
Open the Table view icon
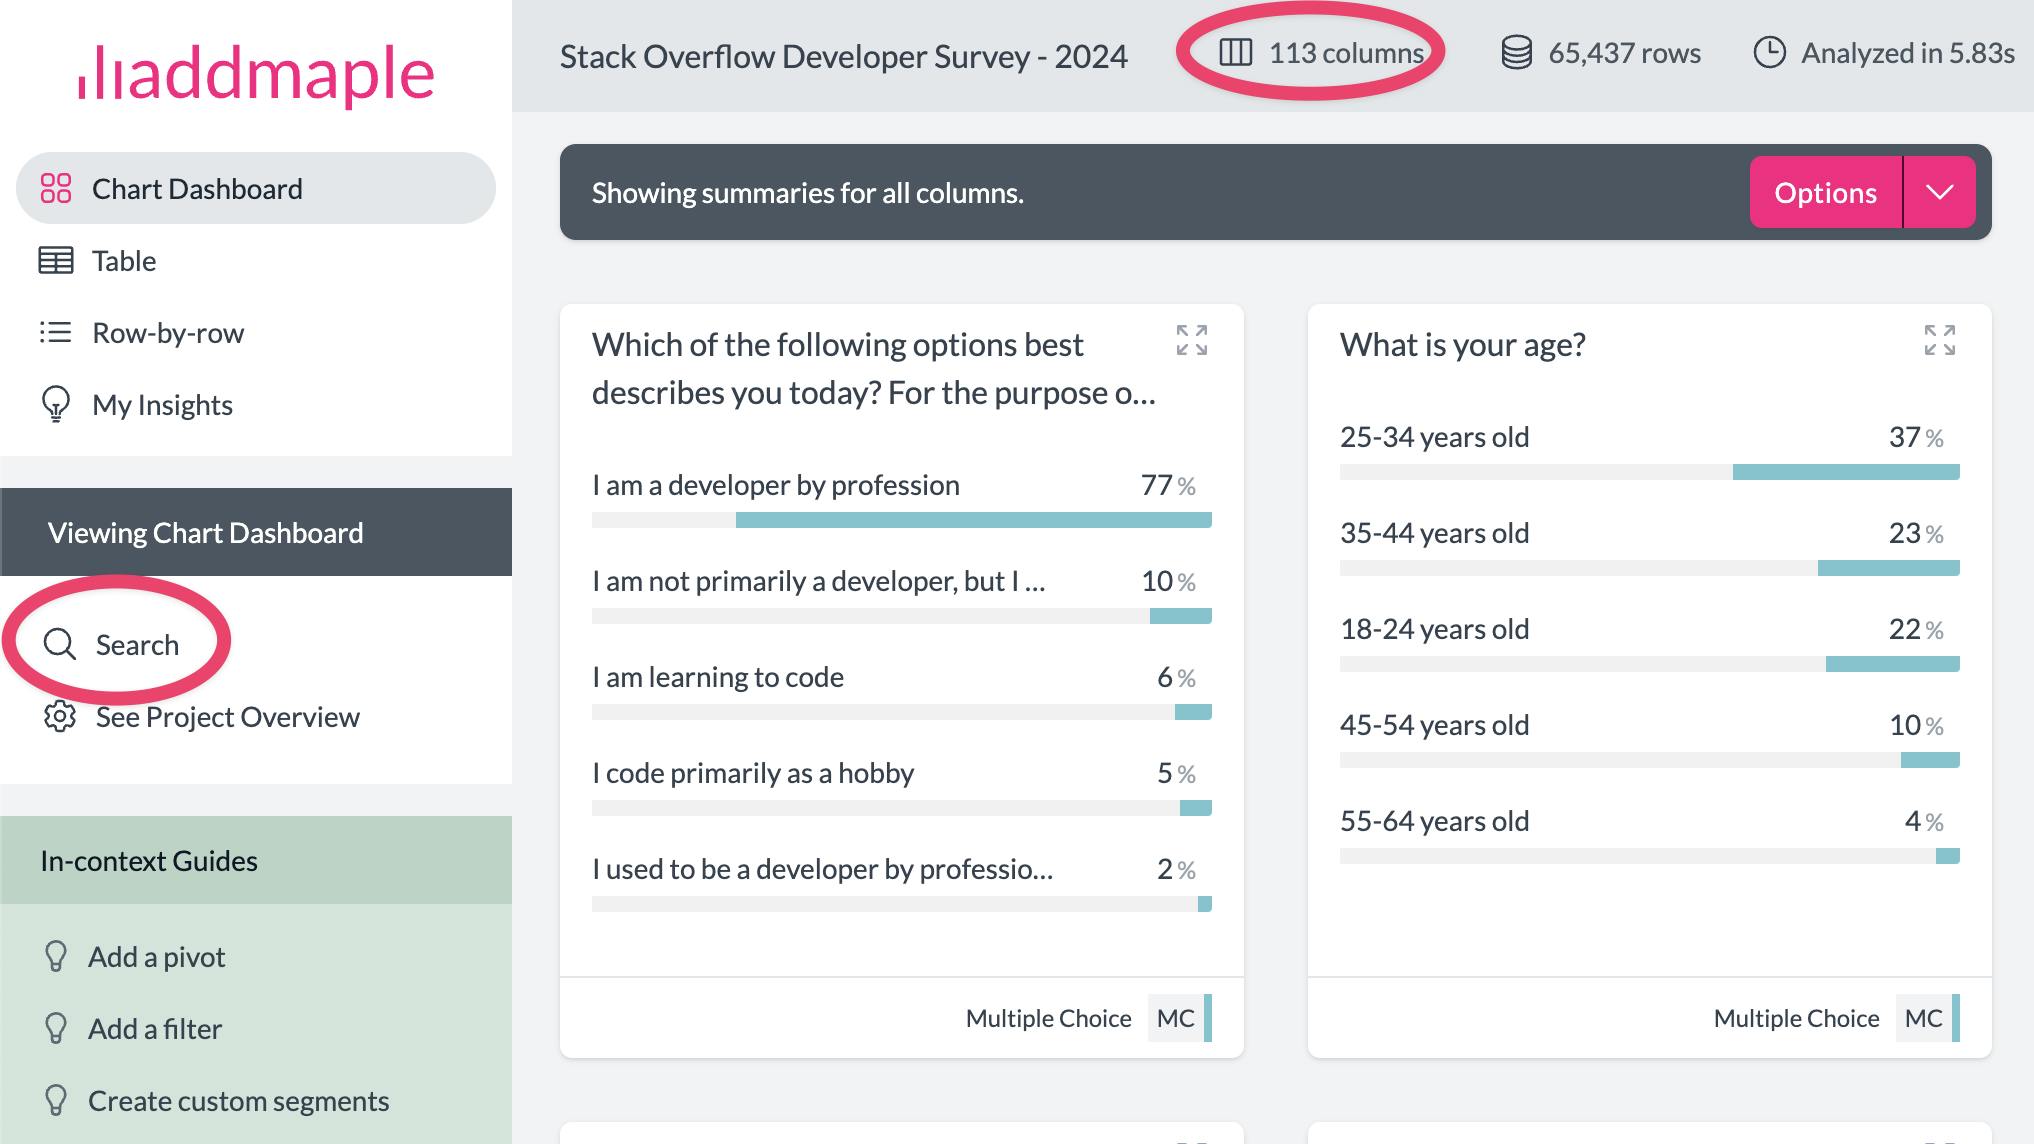[x=56, y=260]
